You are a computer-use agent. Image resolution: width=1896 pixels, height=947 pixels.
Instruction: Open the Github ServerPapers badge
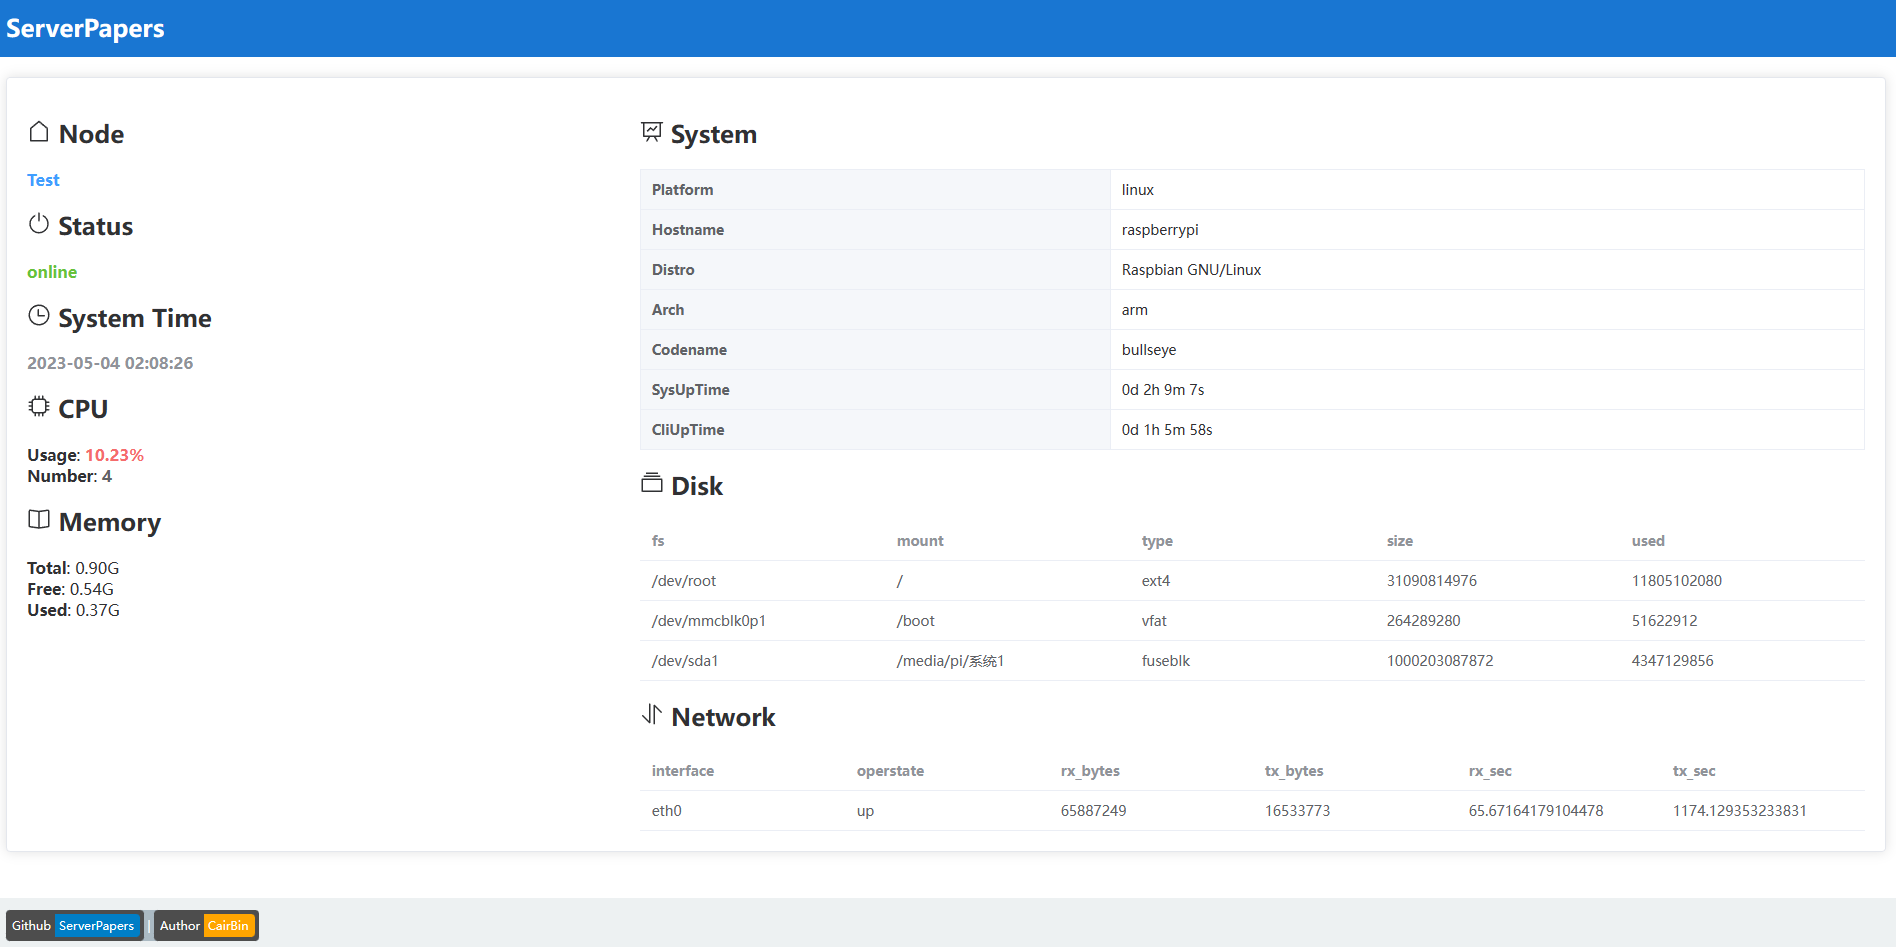(x=75, y=925)
